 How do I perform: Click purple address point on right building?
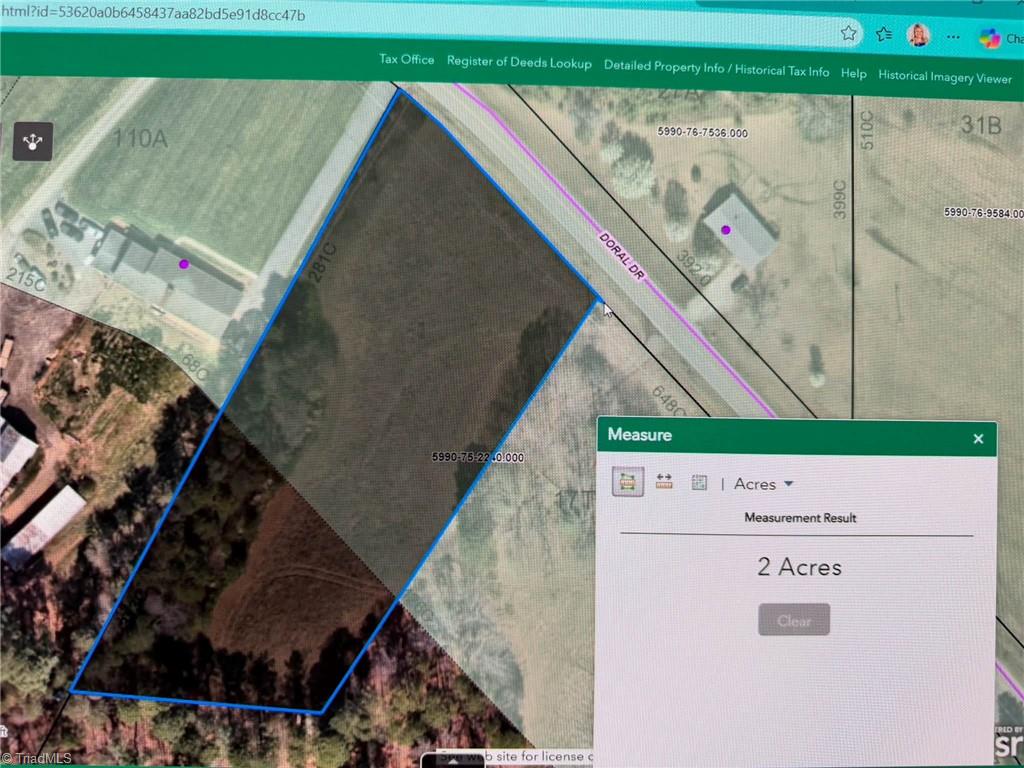pyautogui.click(x=726, y=230)
